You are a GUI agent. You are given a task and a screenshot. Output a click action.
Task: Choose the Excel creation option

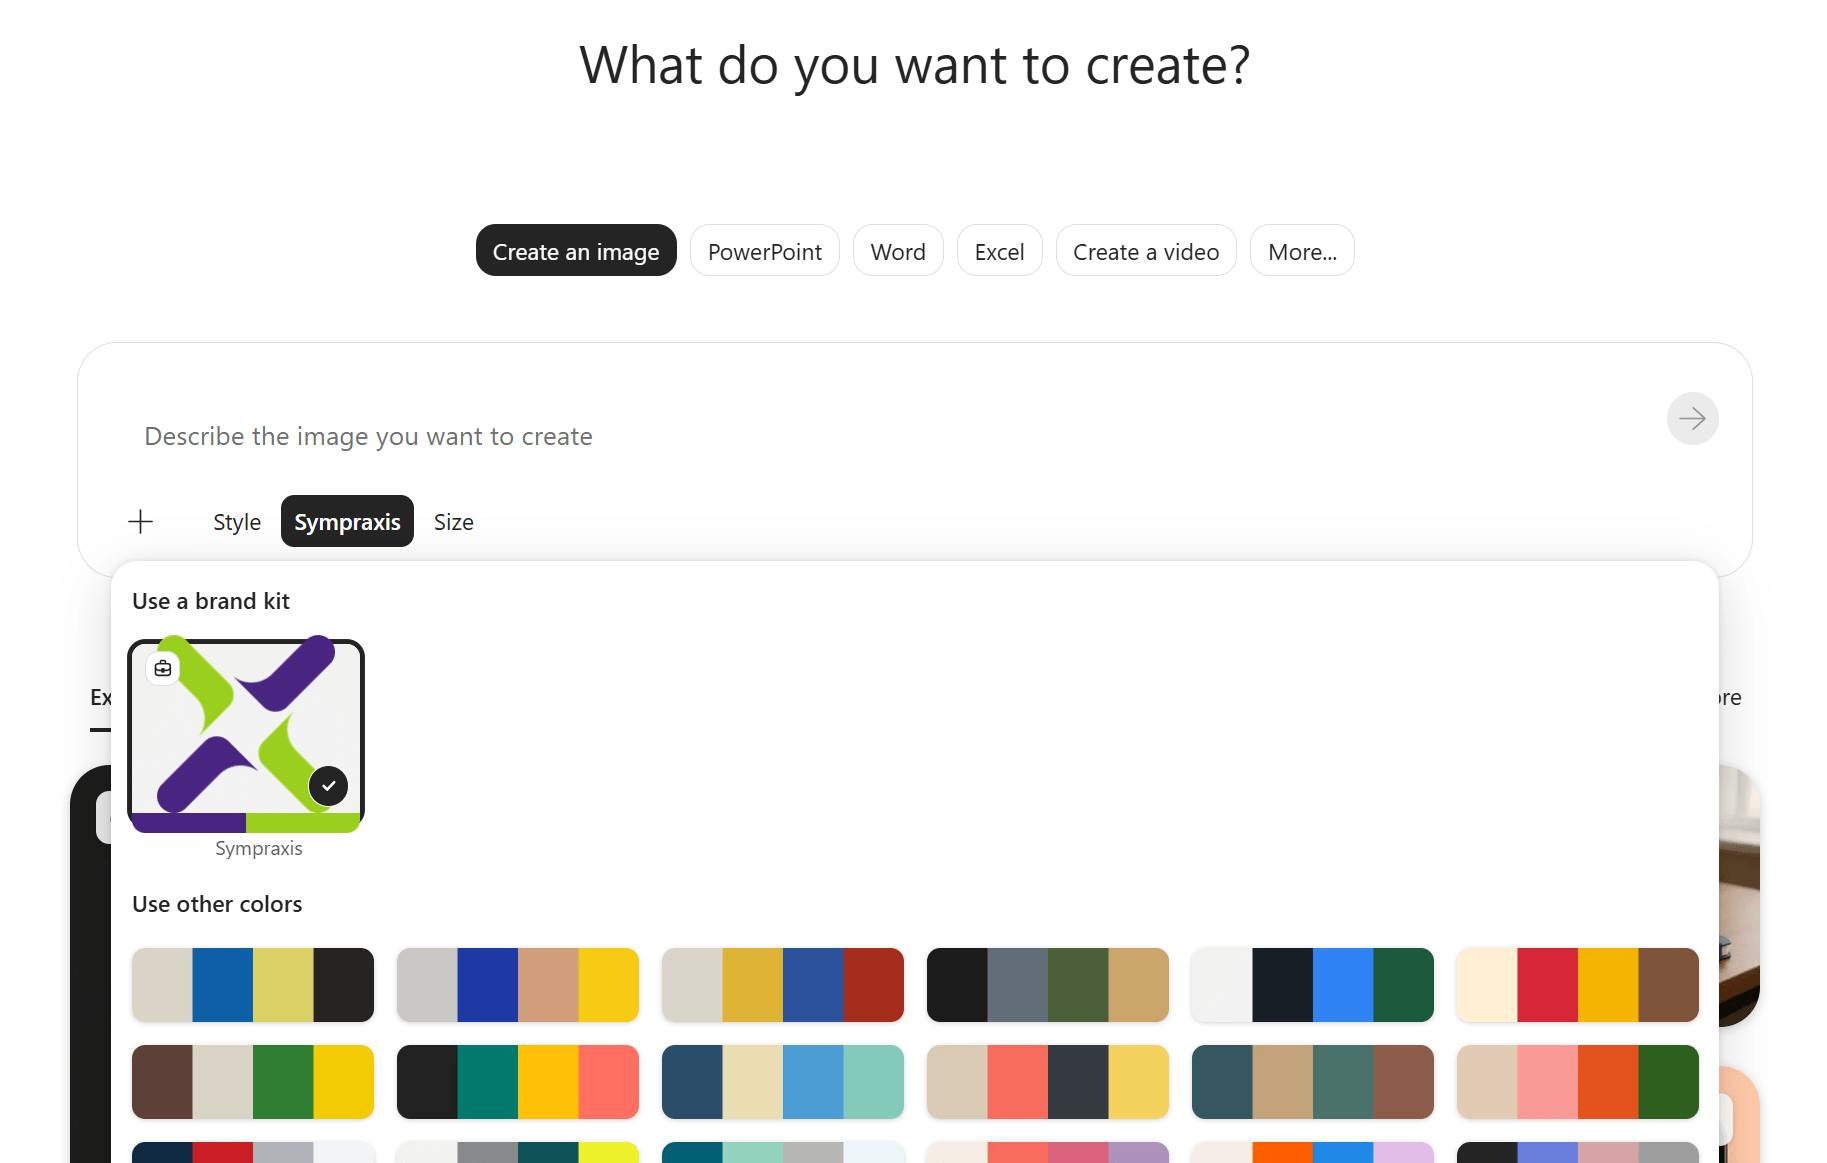click(x=1000, y=251)
